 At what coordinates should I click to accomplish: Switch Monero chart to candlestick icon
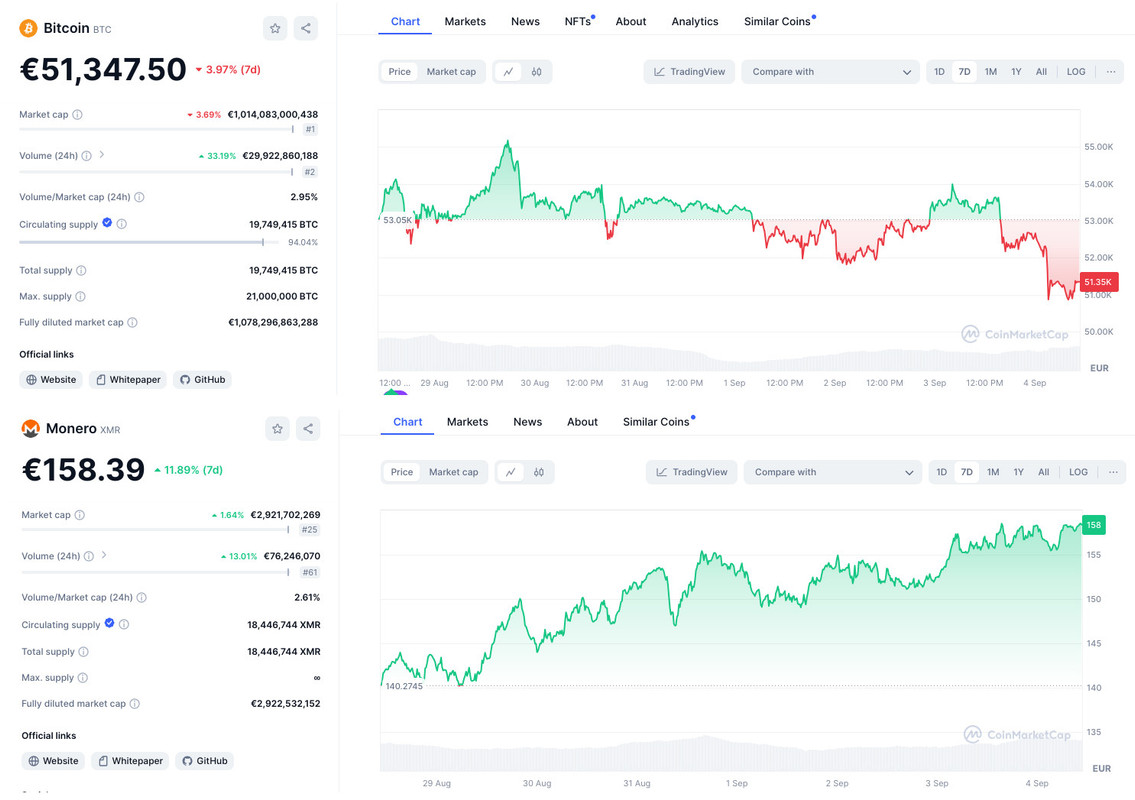click(x=539, y=472)
